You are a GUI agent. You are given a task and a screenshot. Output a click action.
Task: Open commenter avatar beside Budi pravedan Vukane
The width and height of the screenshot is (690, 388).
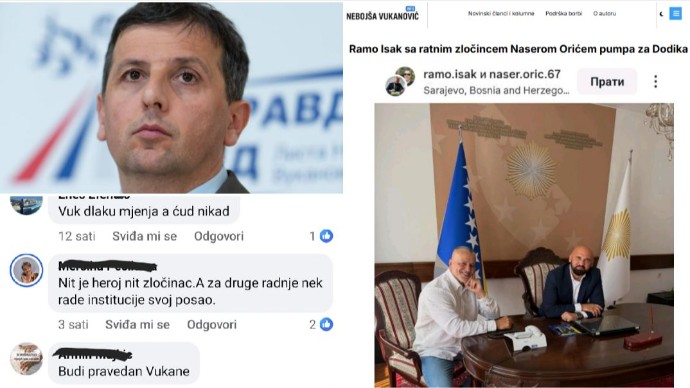point(26,359)
